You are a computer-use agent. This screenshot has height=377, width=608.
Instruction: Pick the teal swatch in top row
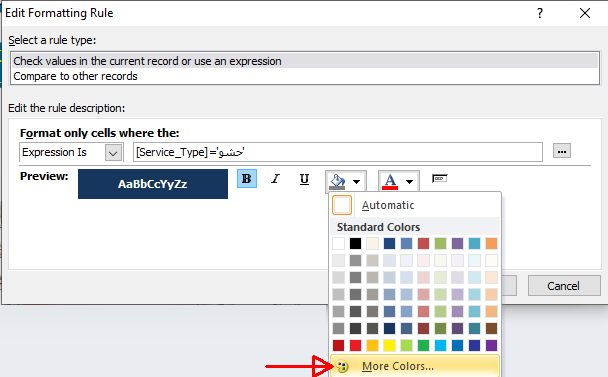(x=474, y=244)
